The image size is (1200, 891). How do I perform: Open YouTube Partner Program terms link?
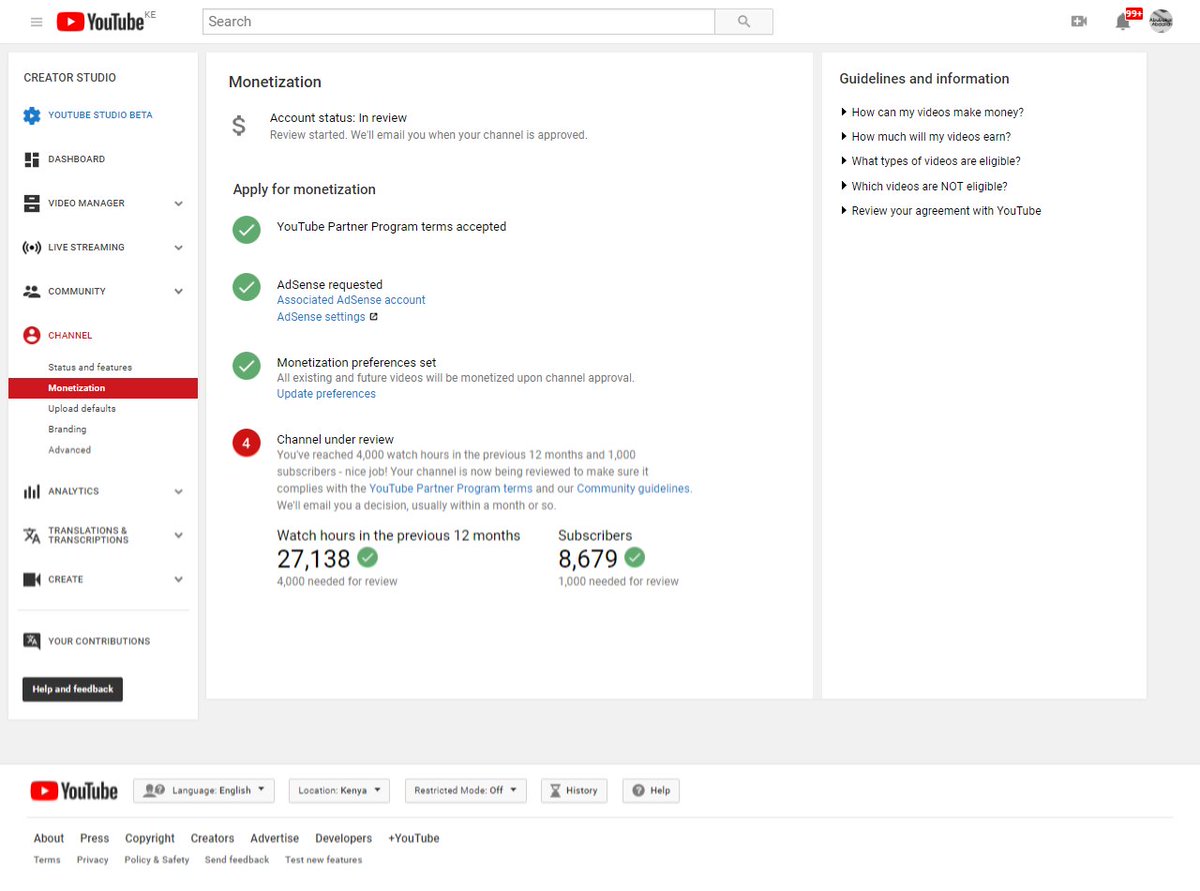coord(451,489)
